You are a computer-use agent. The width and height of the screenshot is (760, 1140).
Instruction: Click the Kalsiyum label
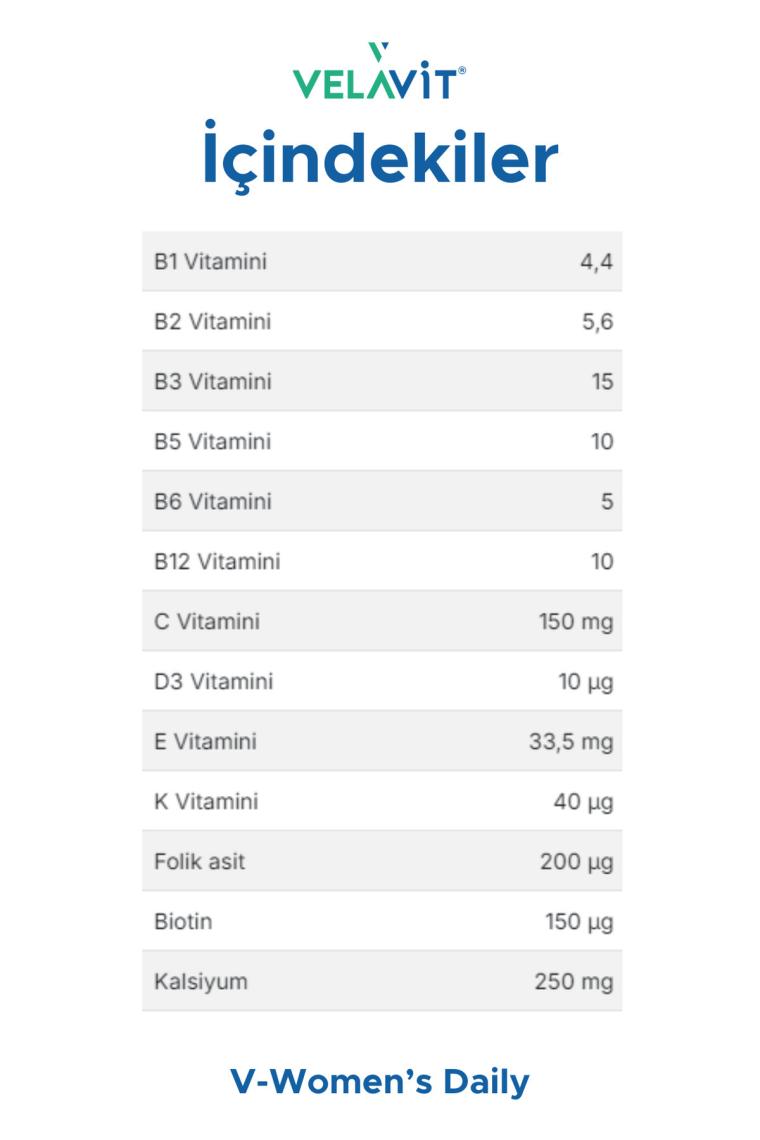200,982
